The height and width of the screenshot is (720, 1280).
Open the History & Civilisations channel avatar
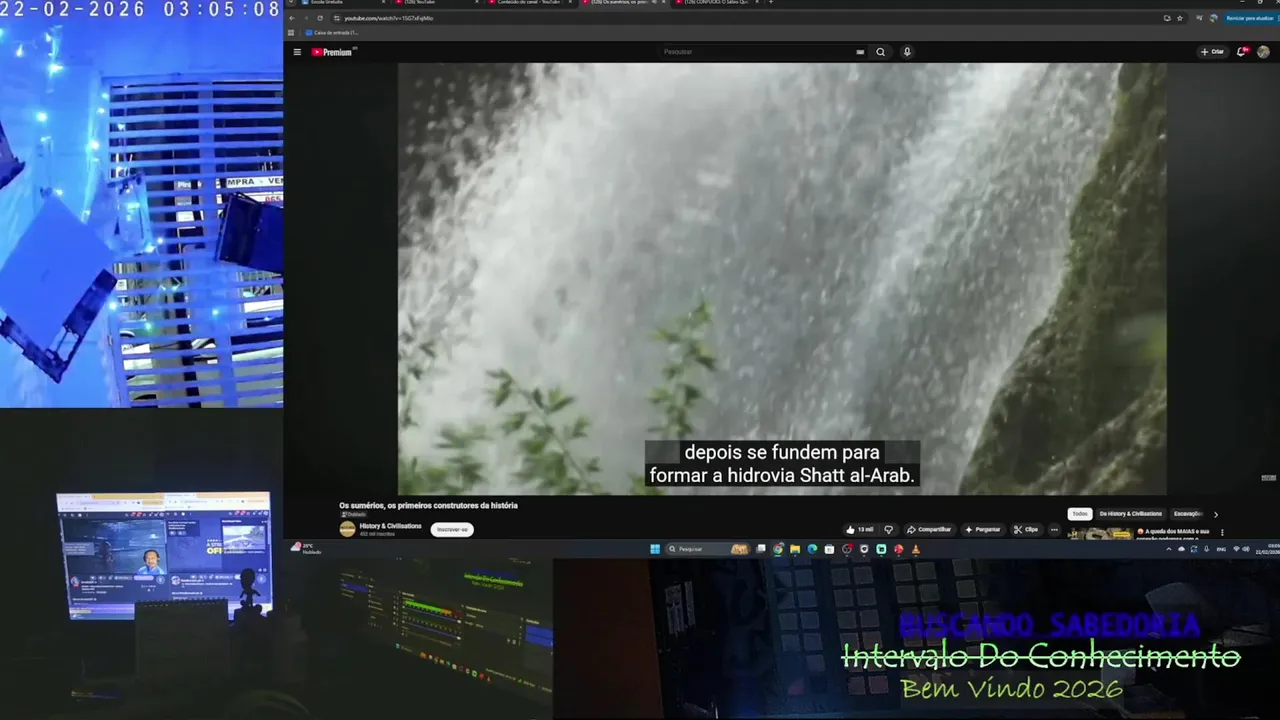click(347, 529)
